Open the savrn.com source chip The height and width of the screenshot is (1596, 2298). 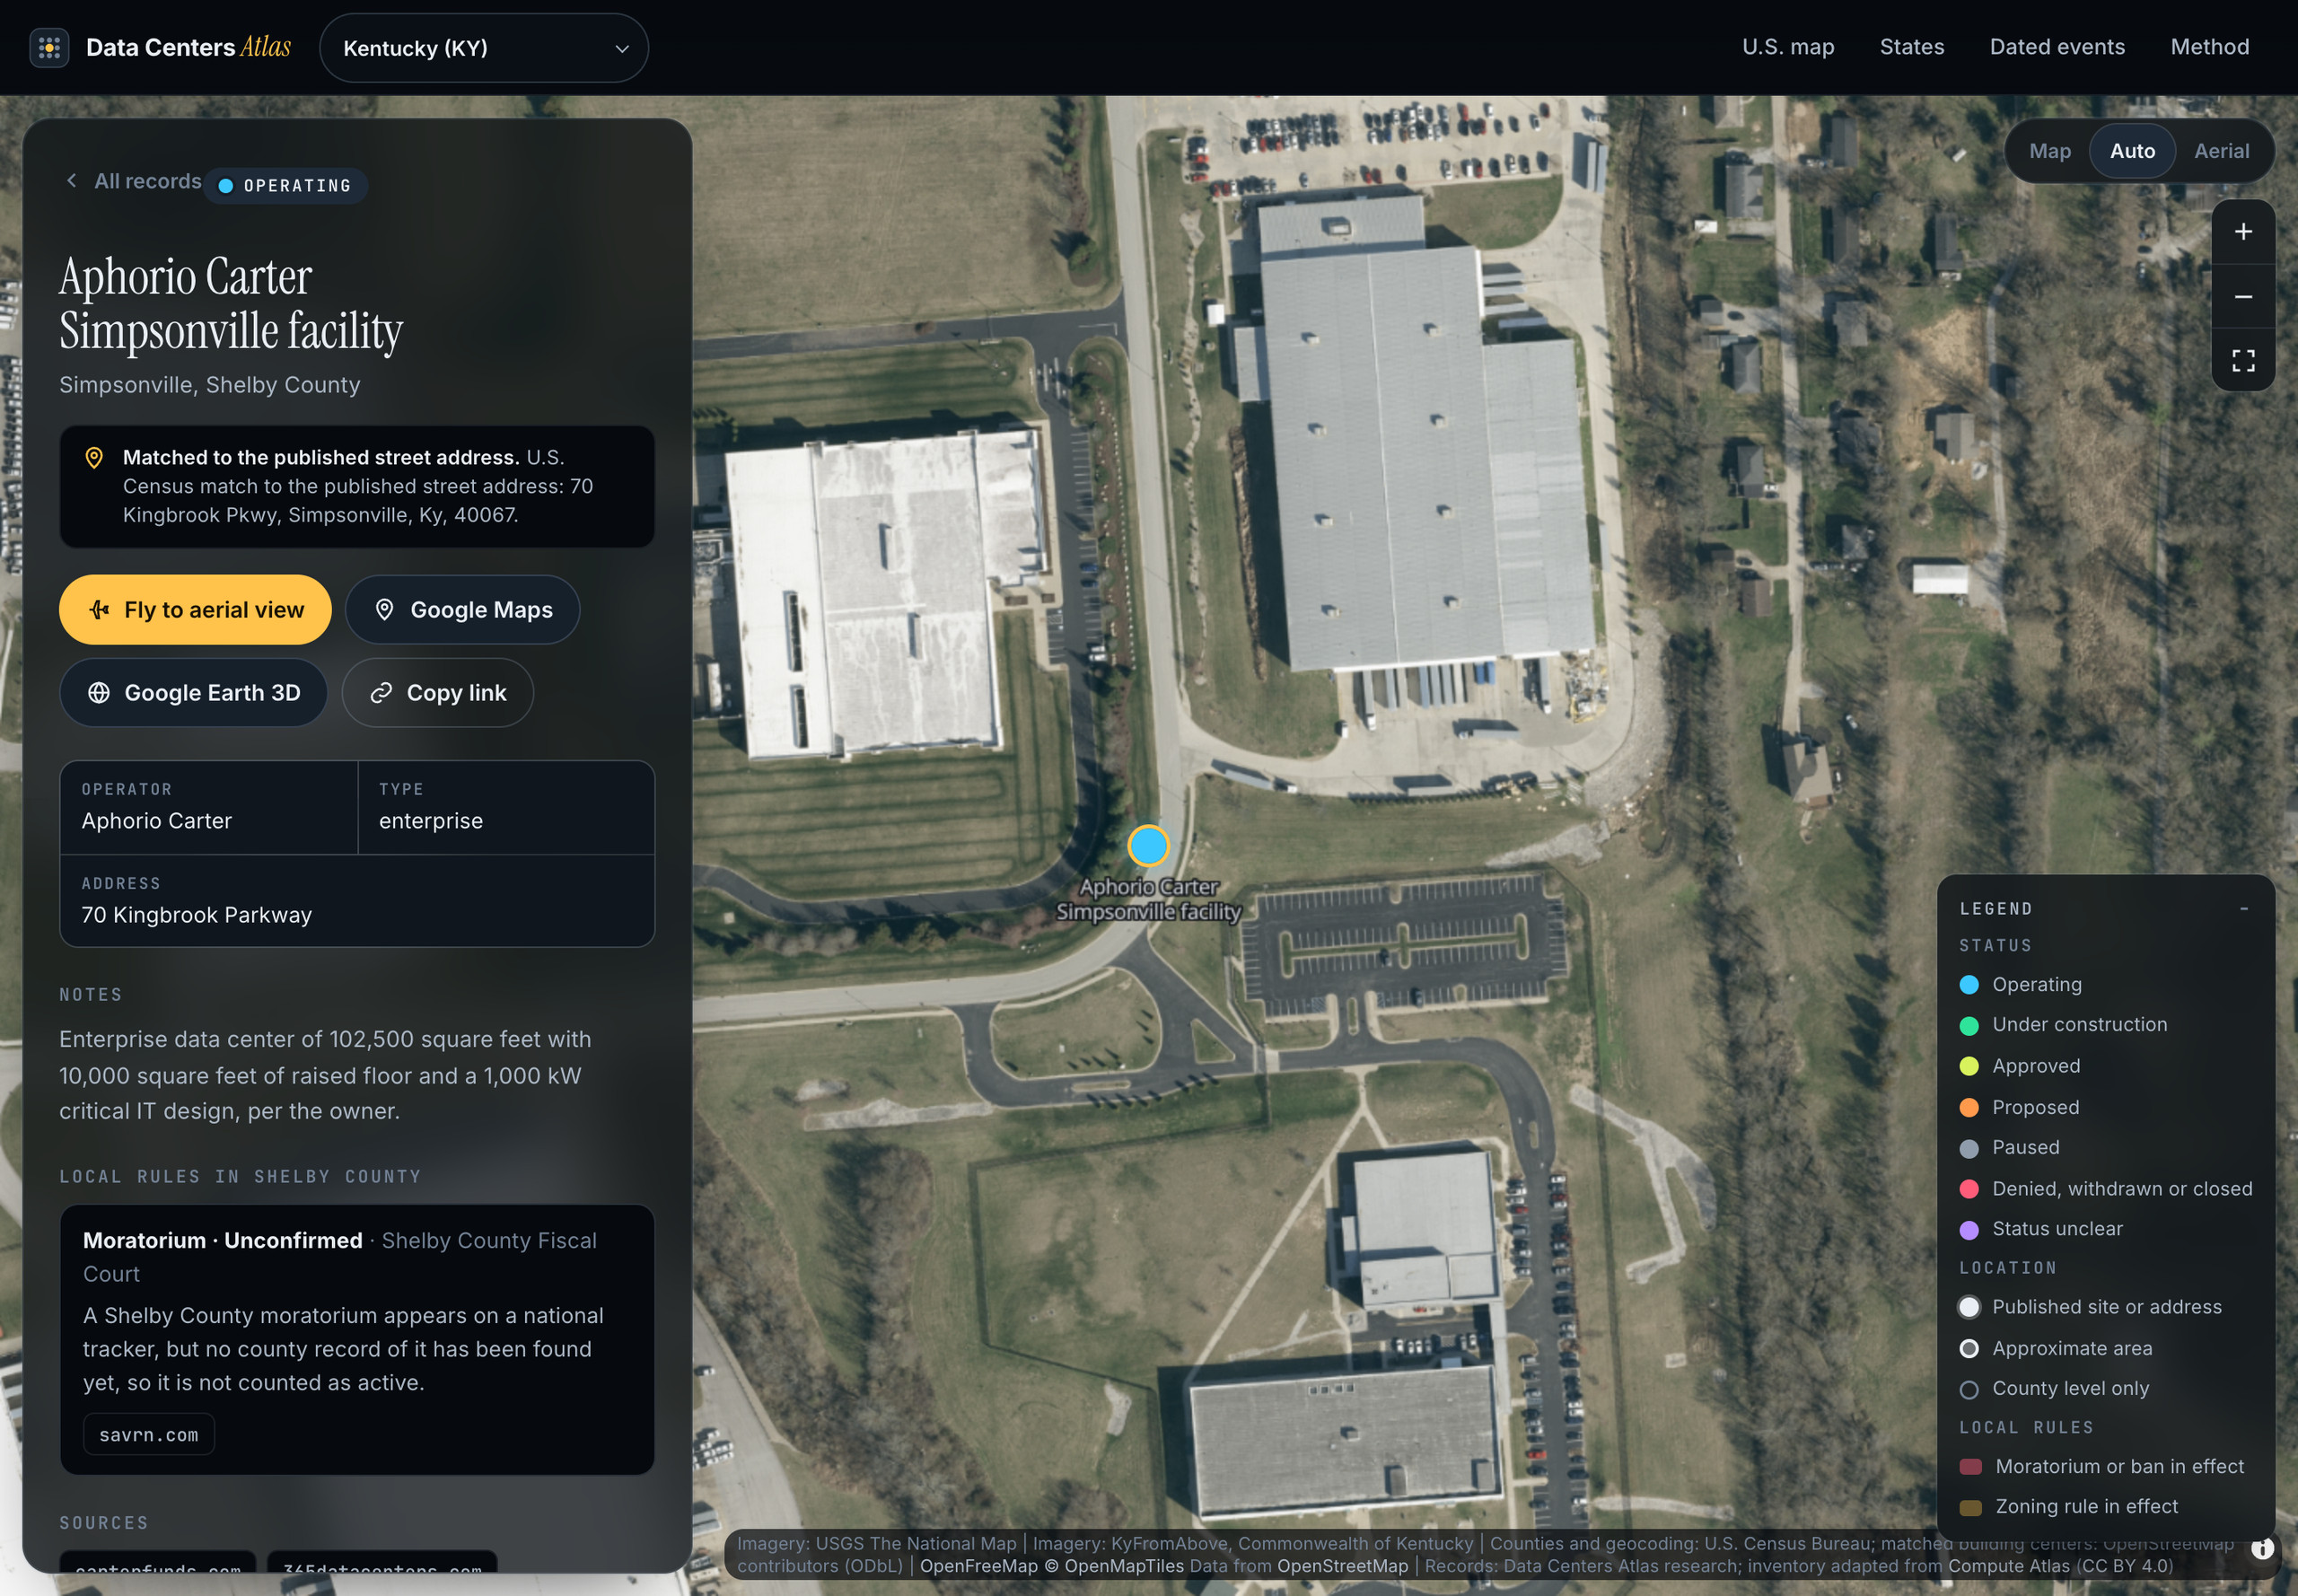[149, 1435]
